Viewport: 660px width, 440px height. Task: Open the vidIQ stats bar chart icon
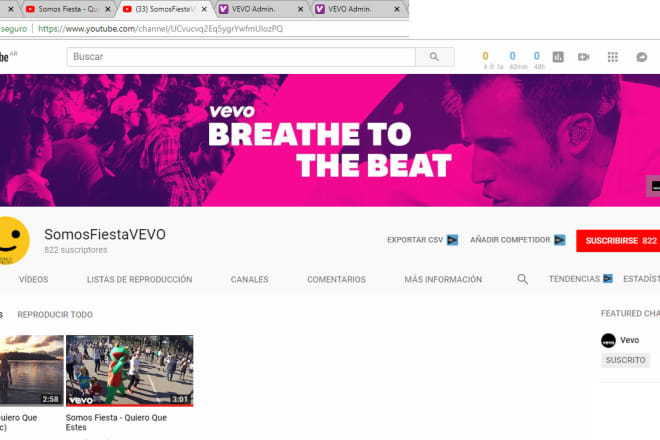tap(558, 57)
